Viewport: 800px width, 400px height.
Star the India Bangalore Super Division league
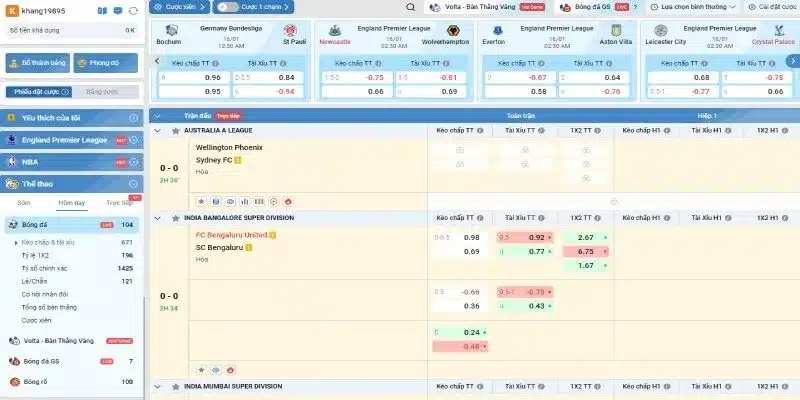(175, 217)
